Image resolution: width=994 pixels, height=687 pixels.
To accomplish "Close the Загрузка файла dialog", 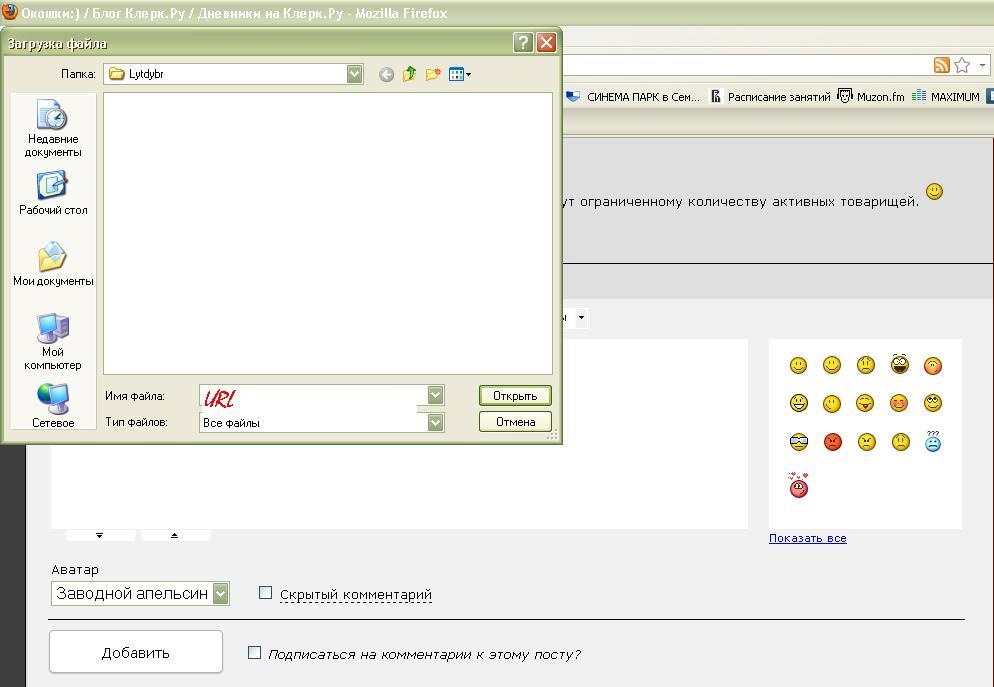I will click(x=546, y=42).
